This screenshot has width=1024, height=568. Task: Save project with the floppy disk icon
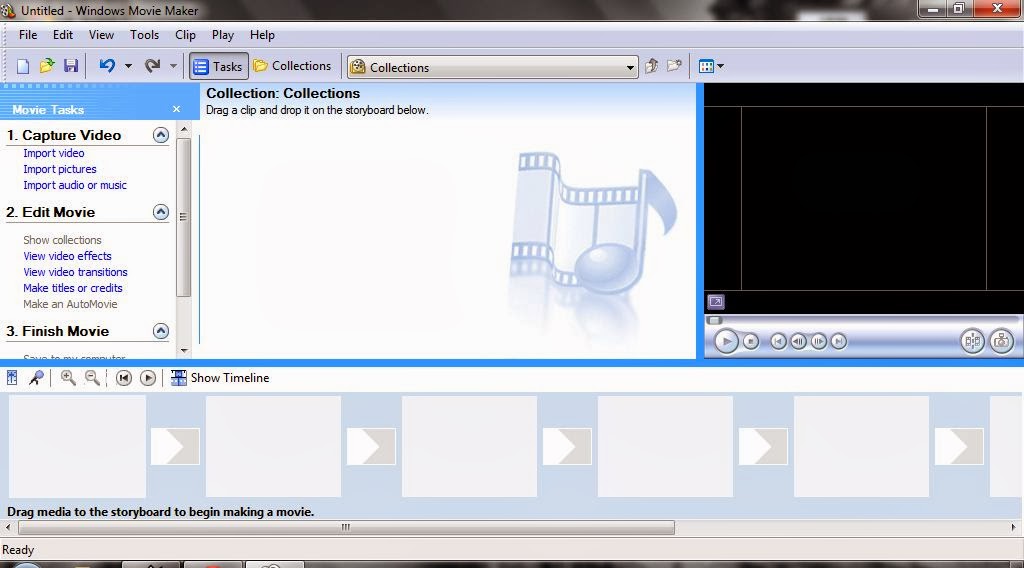[71, 66]
